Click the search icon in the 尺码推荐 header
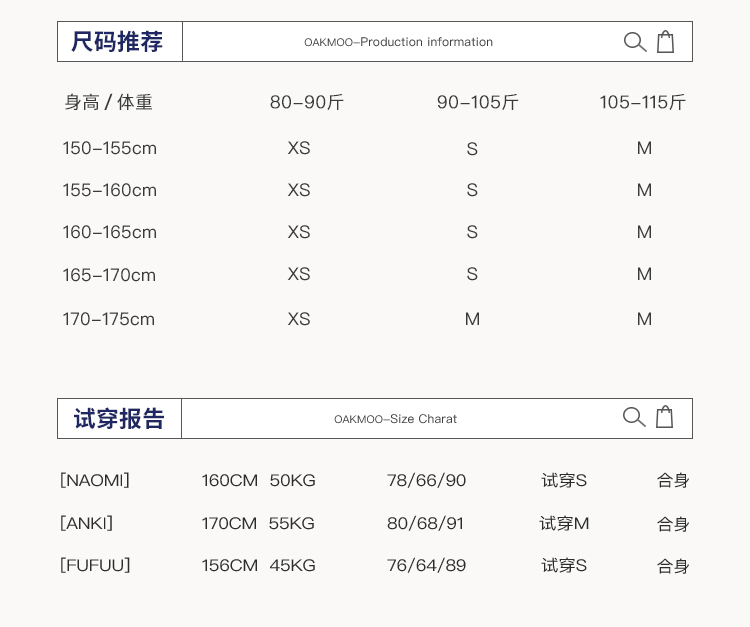Screen dimensions: 750x627 [635, 42]
